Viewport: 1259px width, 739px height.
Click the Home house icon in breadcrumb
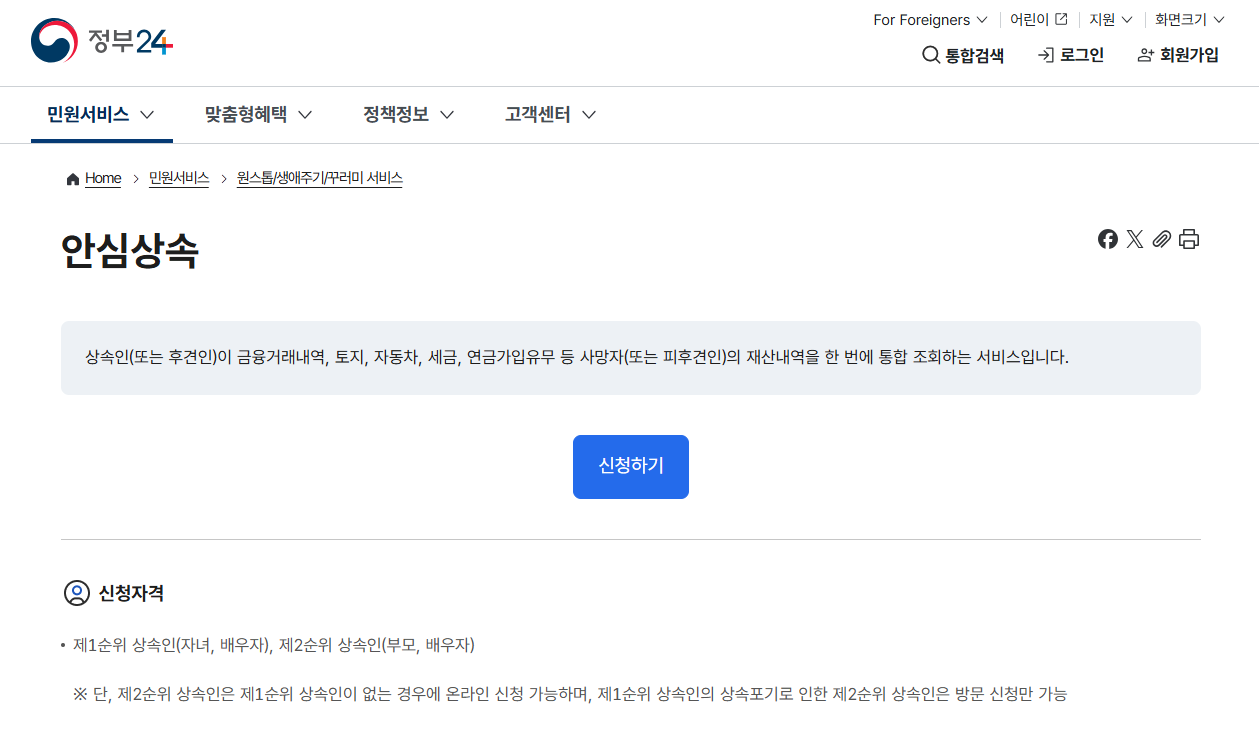(72, 179)
